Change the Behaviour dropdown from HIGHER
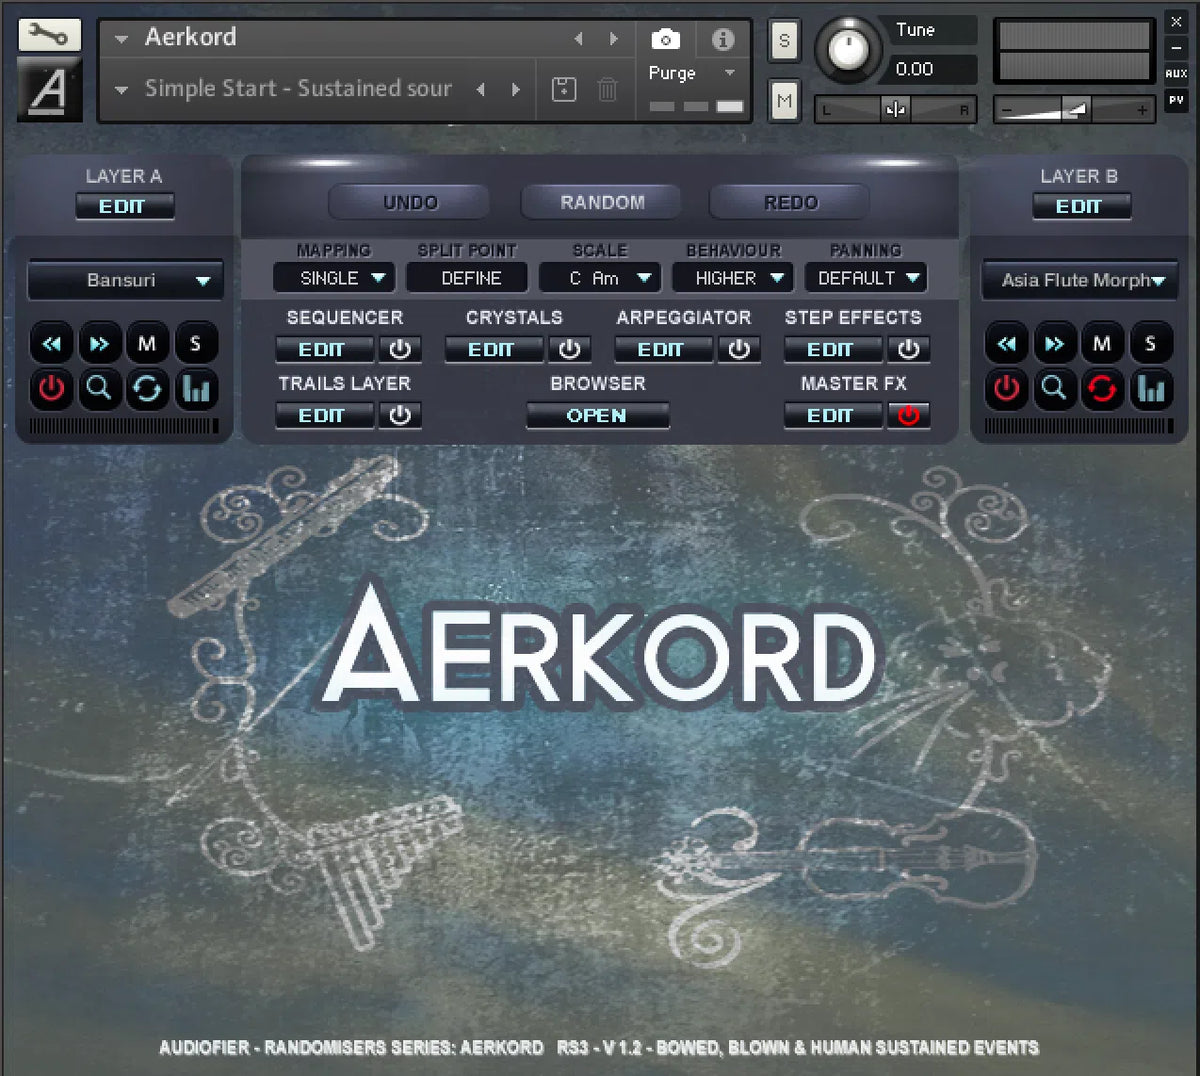Image resolution: width=1200 pixels, height=1076 pixels. click(732, 277)
